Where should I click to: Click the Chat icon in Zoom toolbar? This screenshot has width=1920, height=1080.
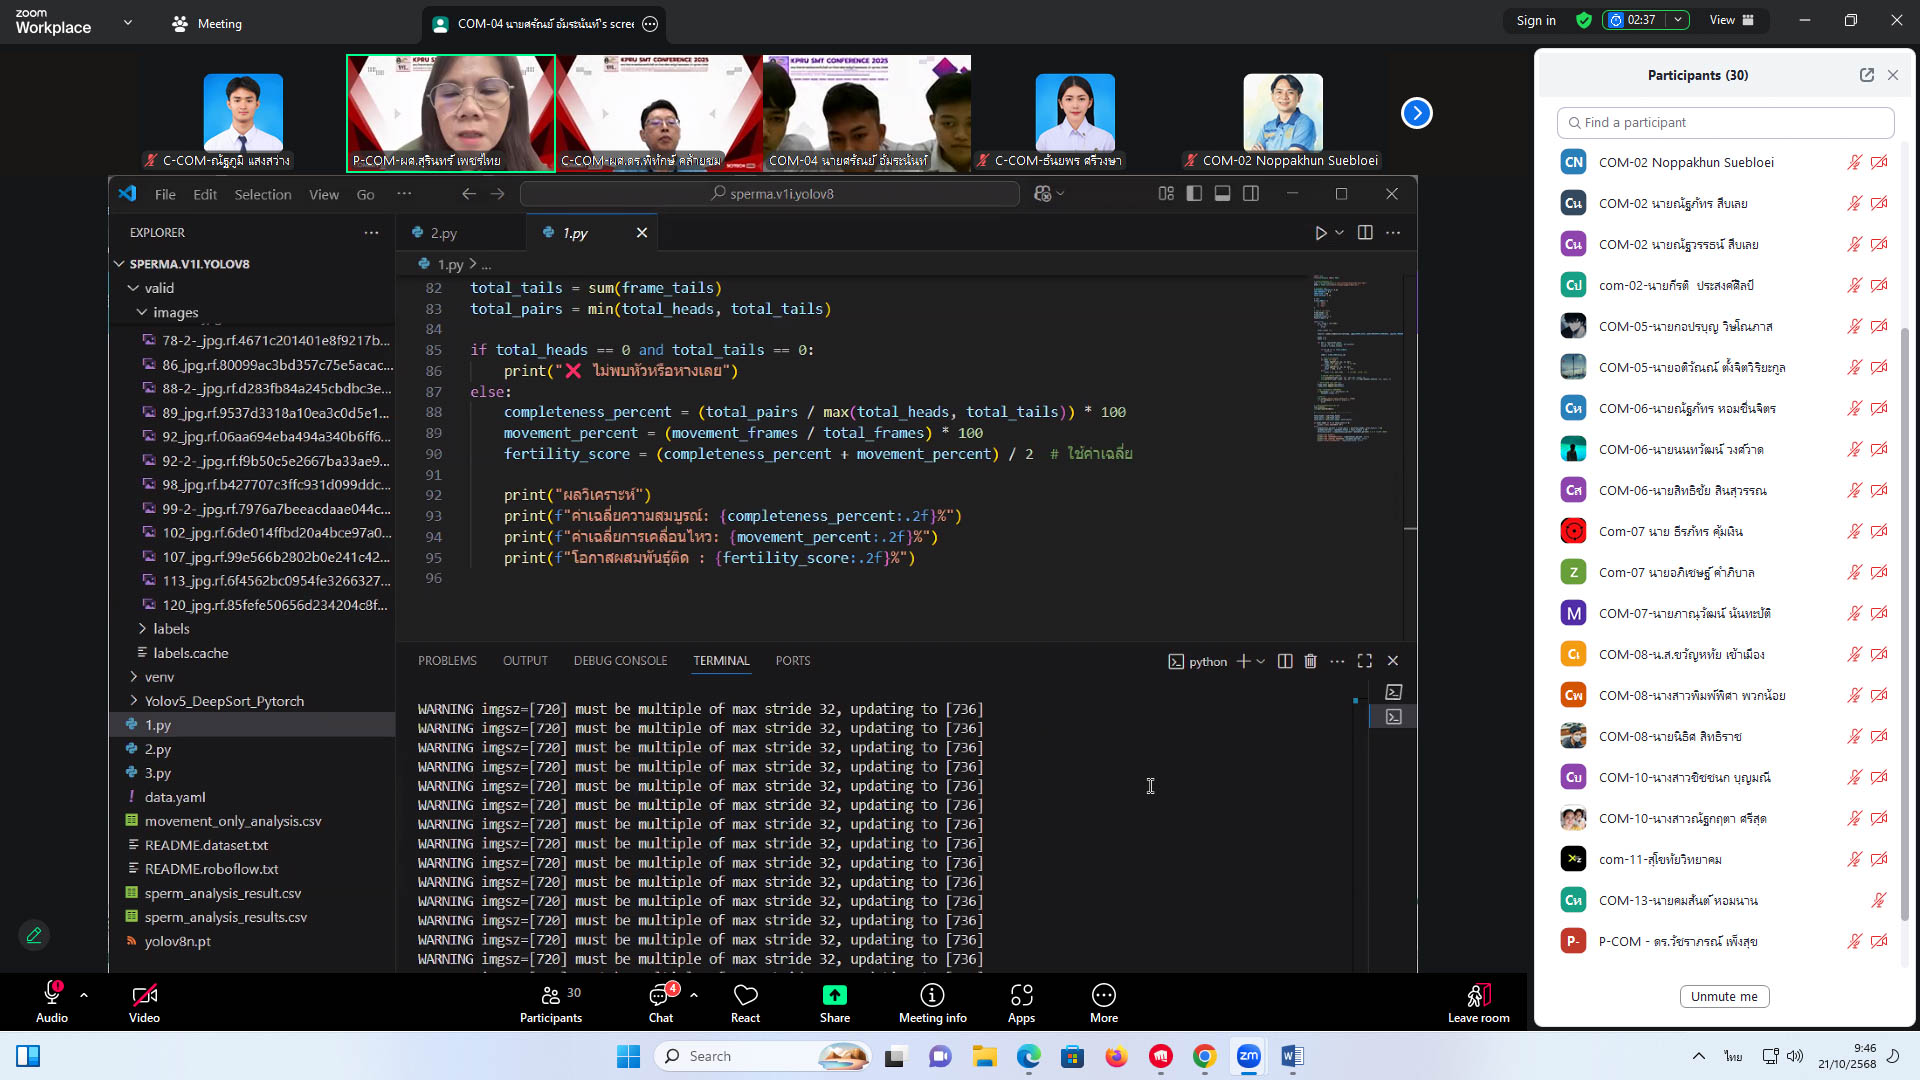tap(660, 996)
